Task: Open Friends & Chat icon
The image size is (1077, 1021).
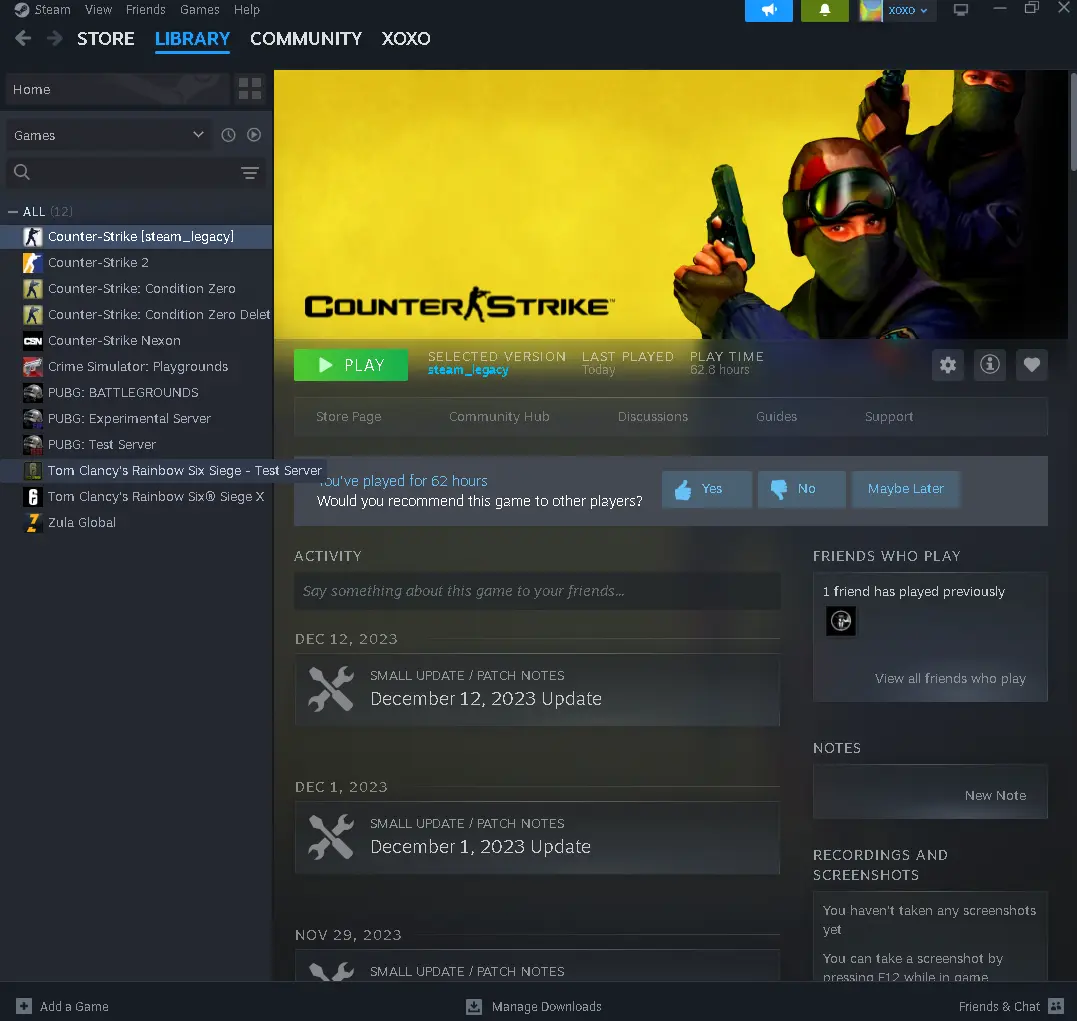Action: tap(1056, 1006)
